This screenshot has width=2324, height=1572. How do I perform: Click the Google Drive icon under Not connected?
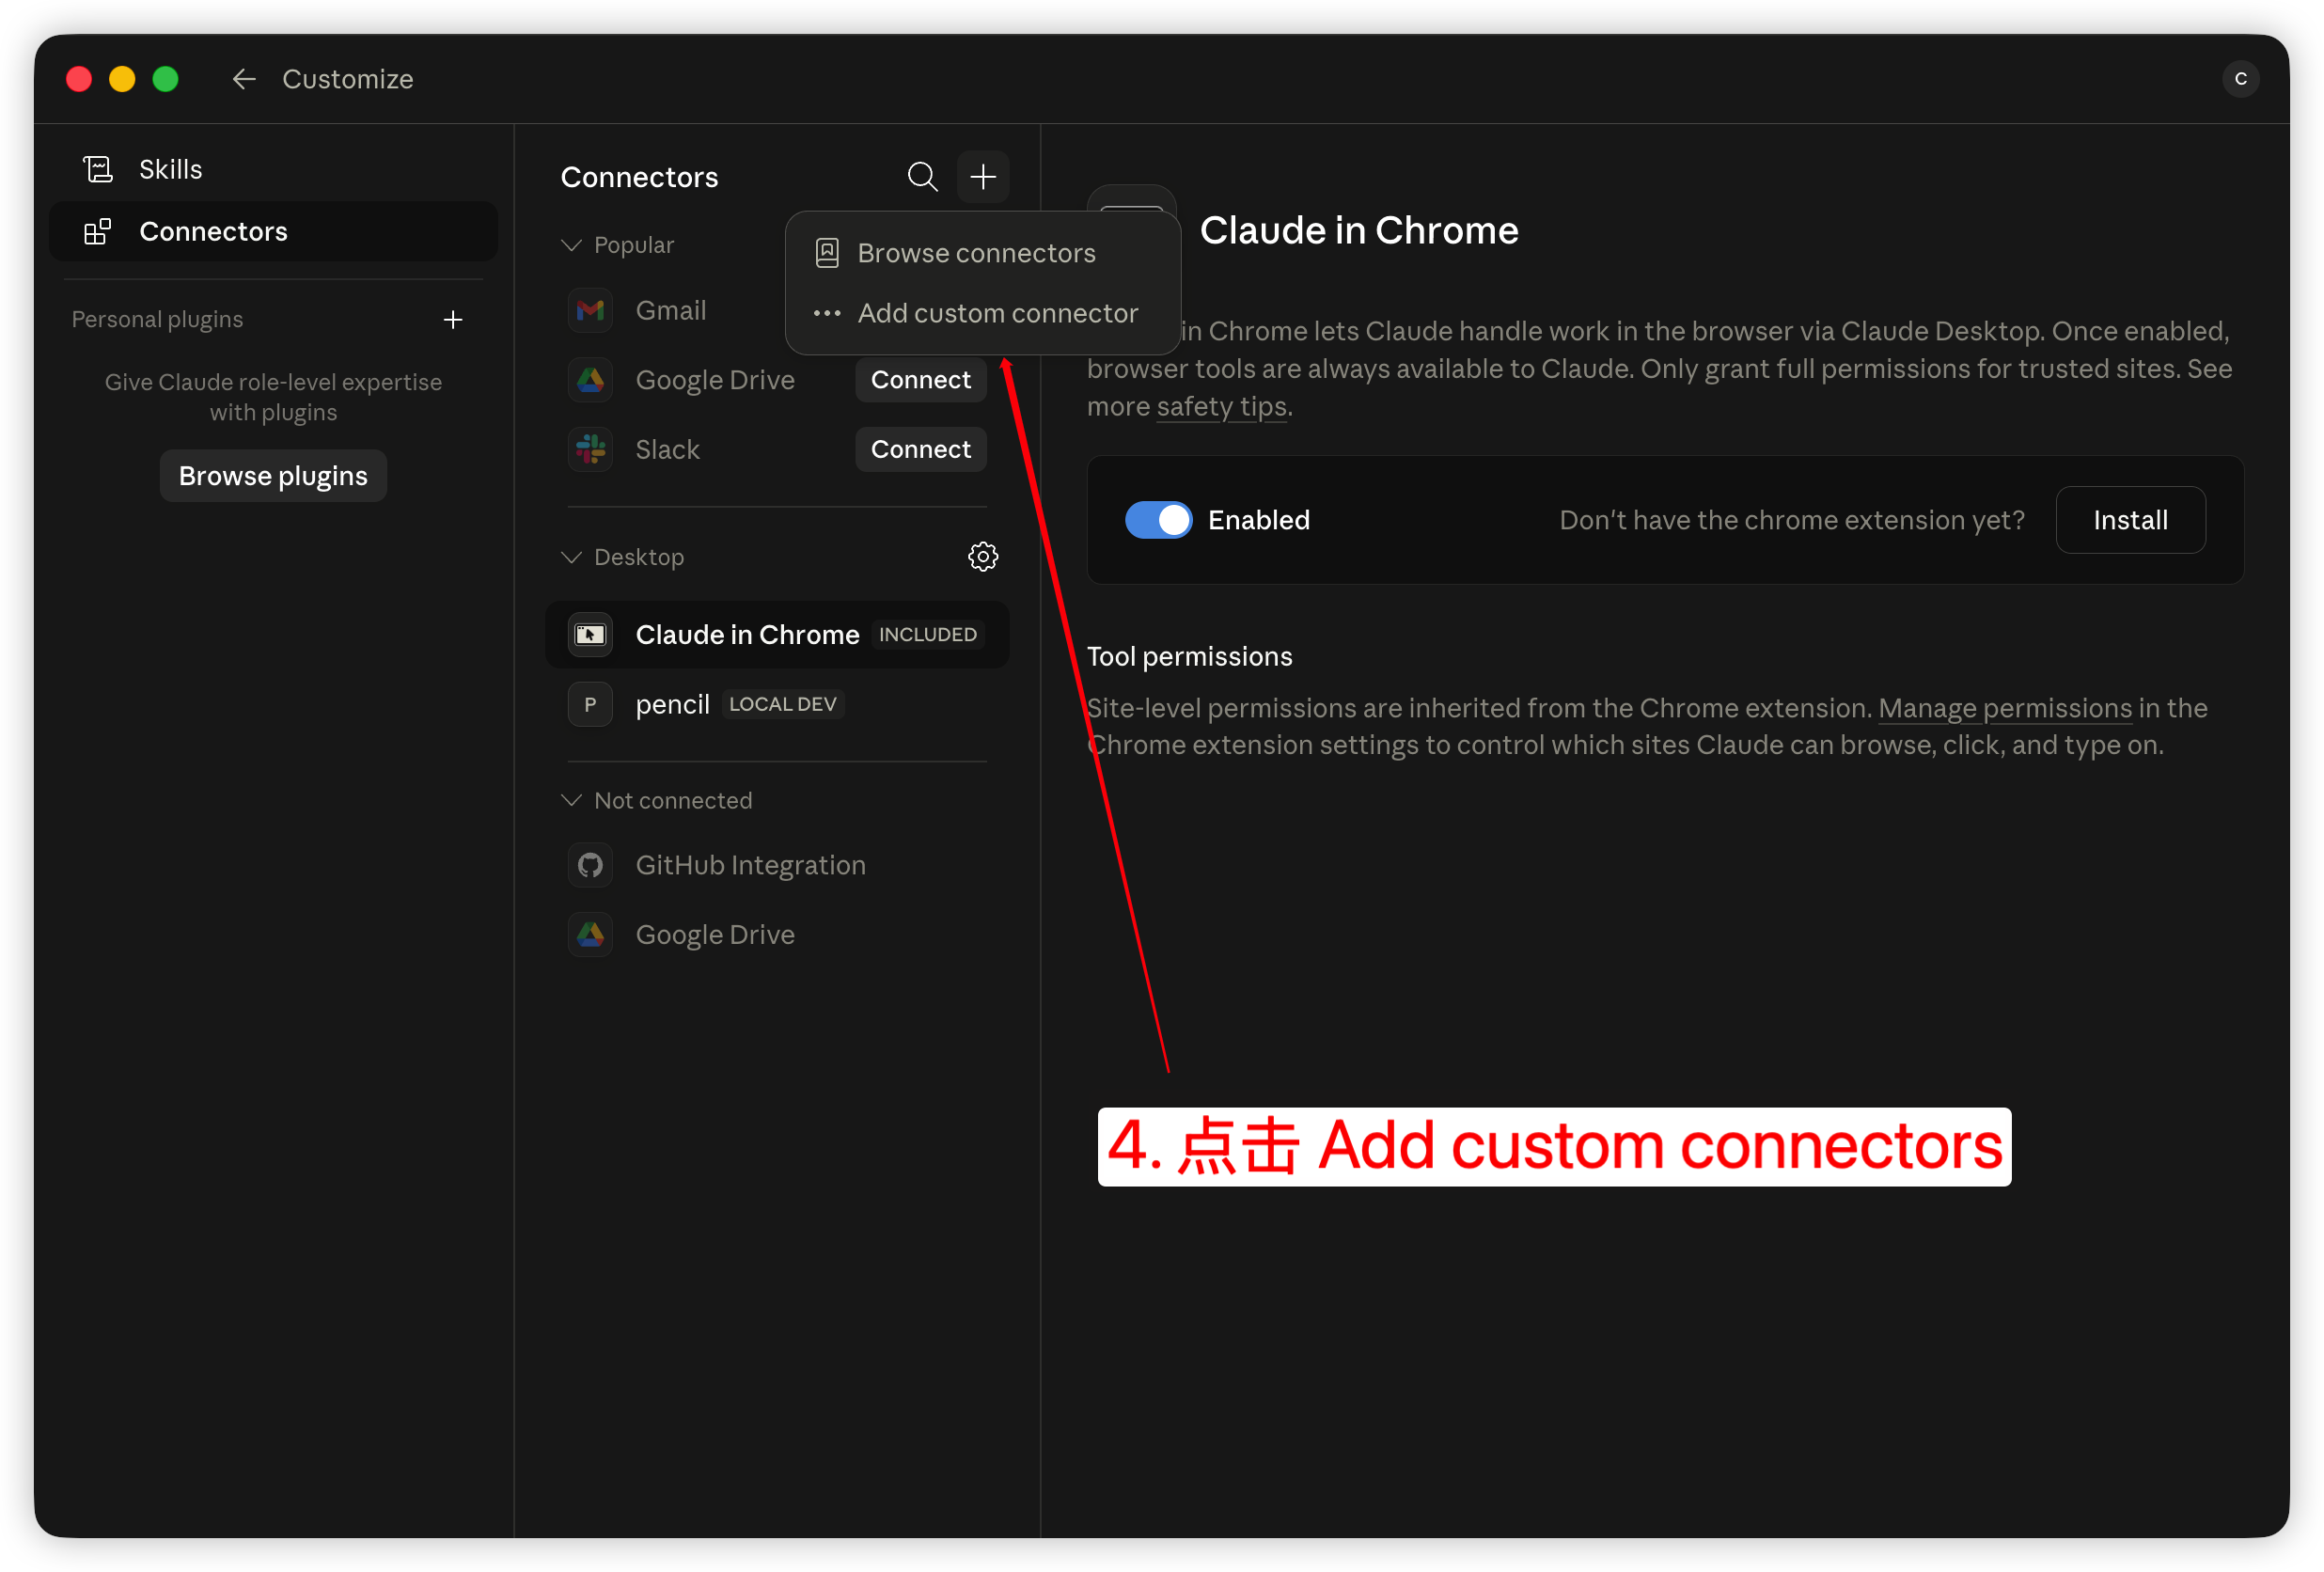pos(590,934)
